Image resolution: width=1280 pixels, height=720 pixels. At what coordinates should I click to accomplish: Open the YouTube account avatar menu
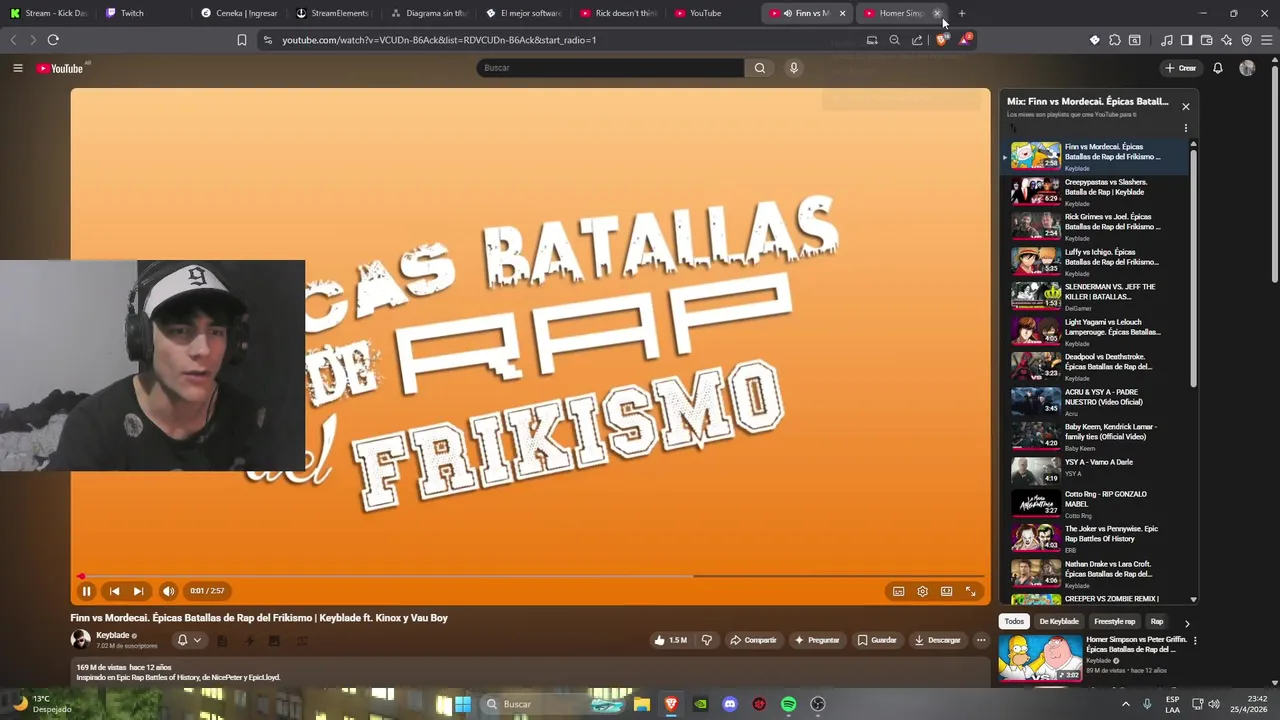1247,68
